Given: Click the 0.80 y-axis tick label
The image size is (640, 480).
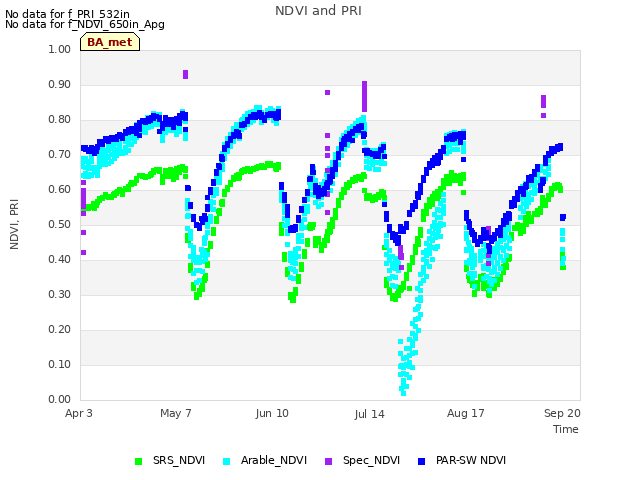Looking at the screenshot, I should tap(60, 120).
